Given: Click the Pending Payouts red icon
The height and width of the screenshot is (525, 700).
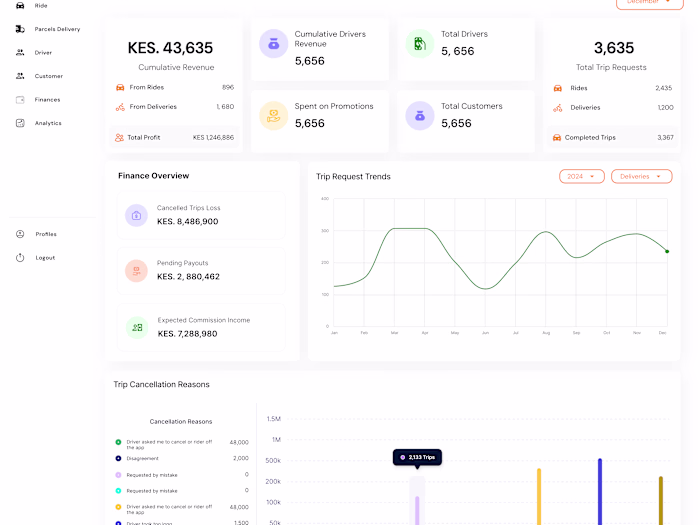Looking at the screenshot, I should [136, 271].
